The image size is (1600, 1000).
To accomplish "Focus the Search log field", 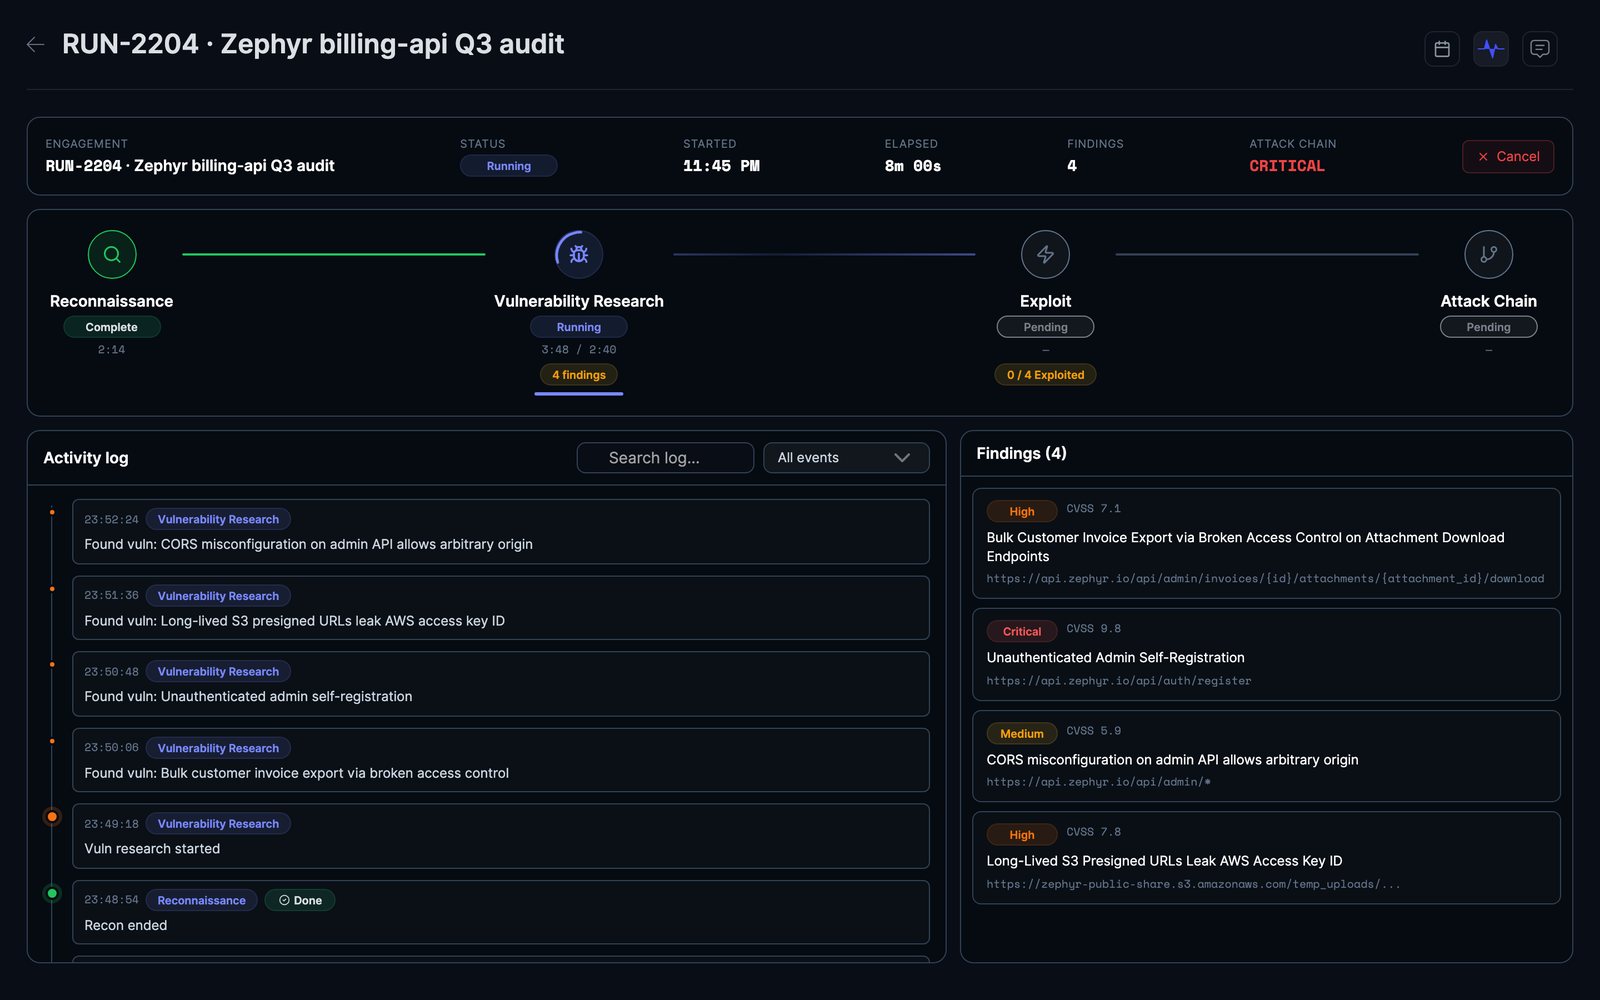I will point(665,458).
